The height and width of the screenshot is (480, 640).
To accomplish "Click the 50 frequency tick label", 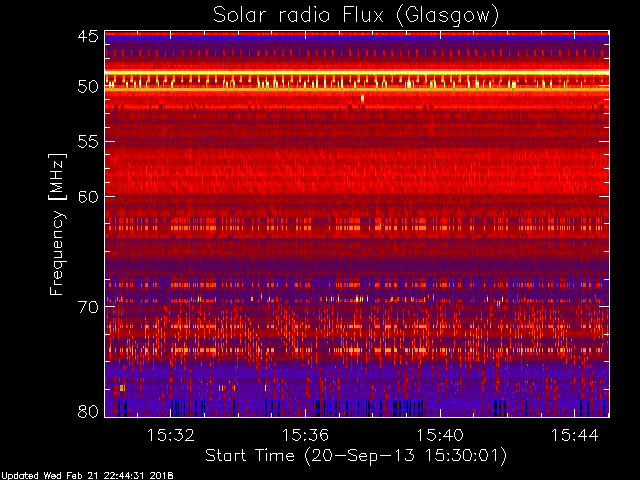I will pos(88,87).
